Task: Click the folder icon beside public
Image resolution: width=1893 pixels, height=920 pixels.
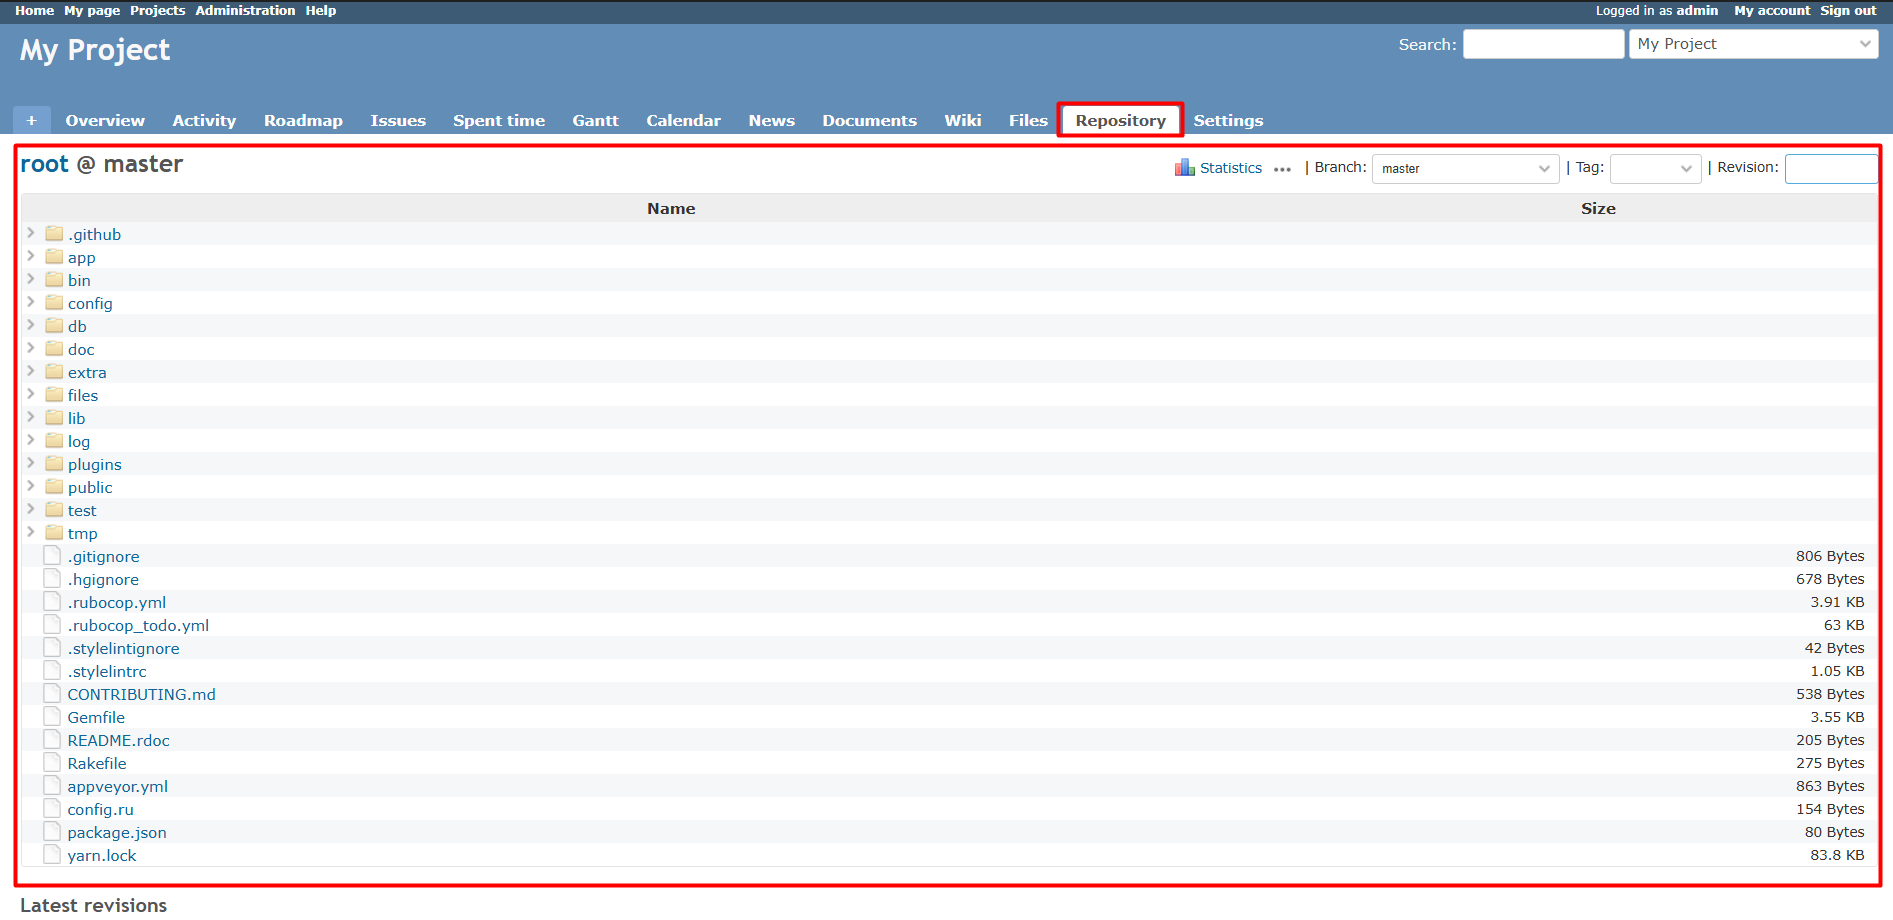Action: point(55,486)
